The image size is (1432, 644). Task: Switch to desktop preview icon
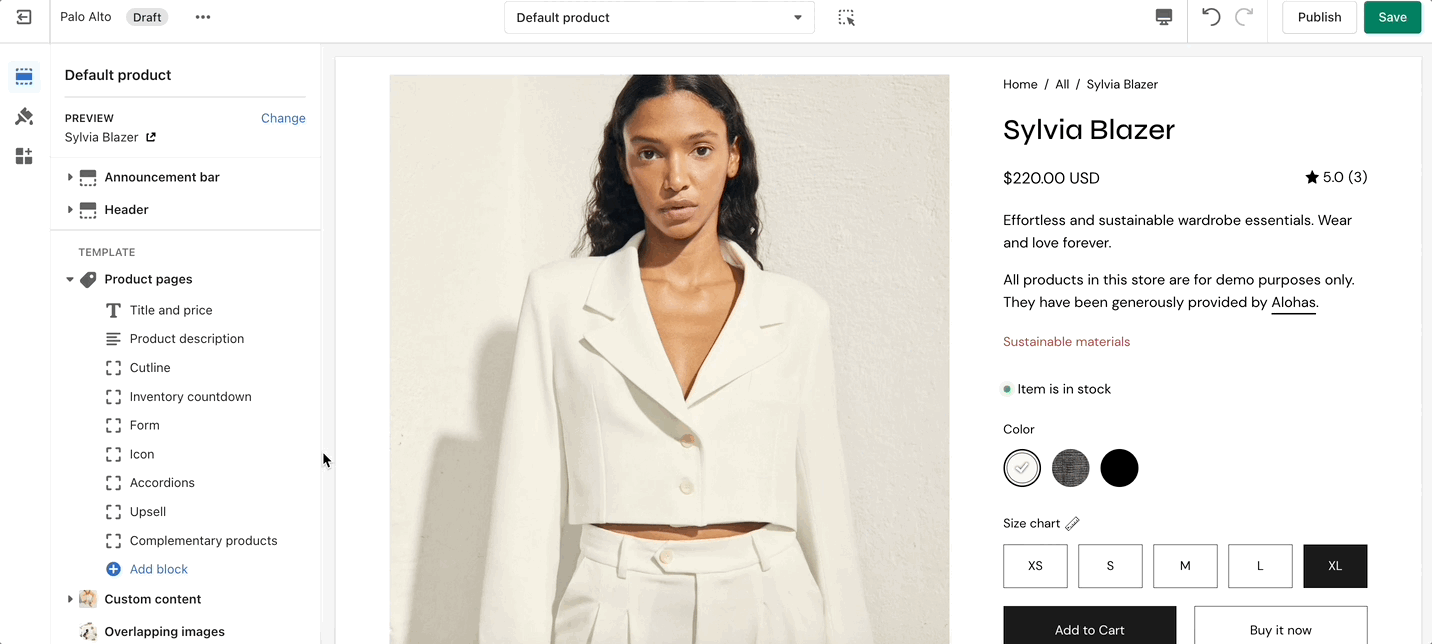coord(1163,17)
